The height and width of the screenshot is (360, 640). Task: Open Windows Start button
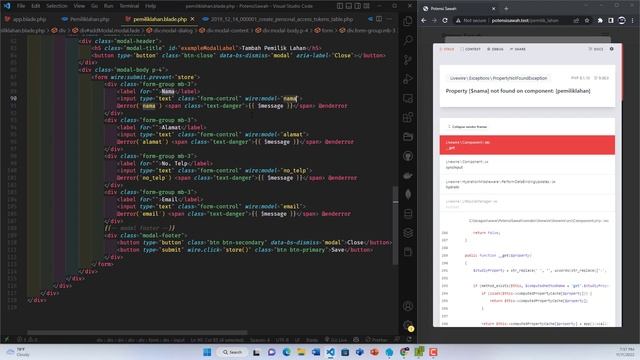207,352
